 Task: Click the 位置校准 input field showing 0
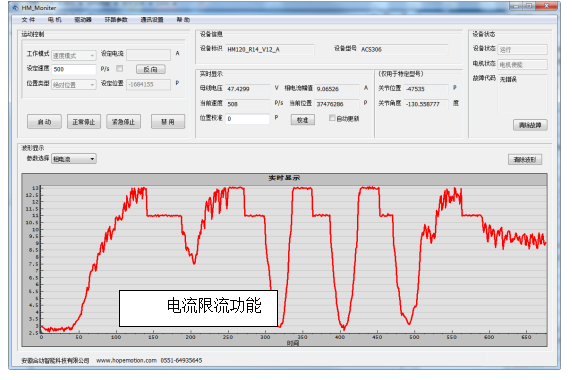247,119
